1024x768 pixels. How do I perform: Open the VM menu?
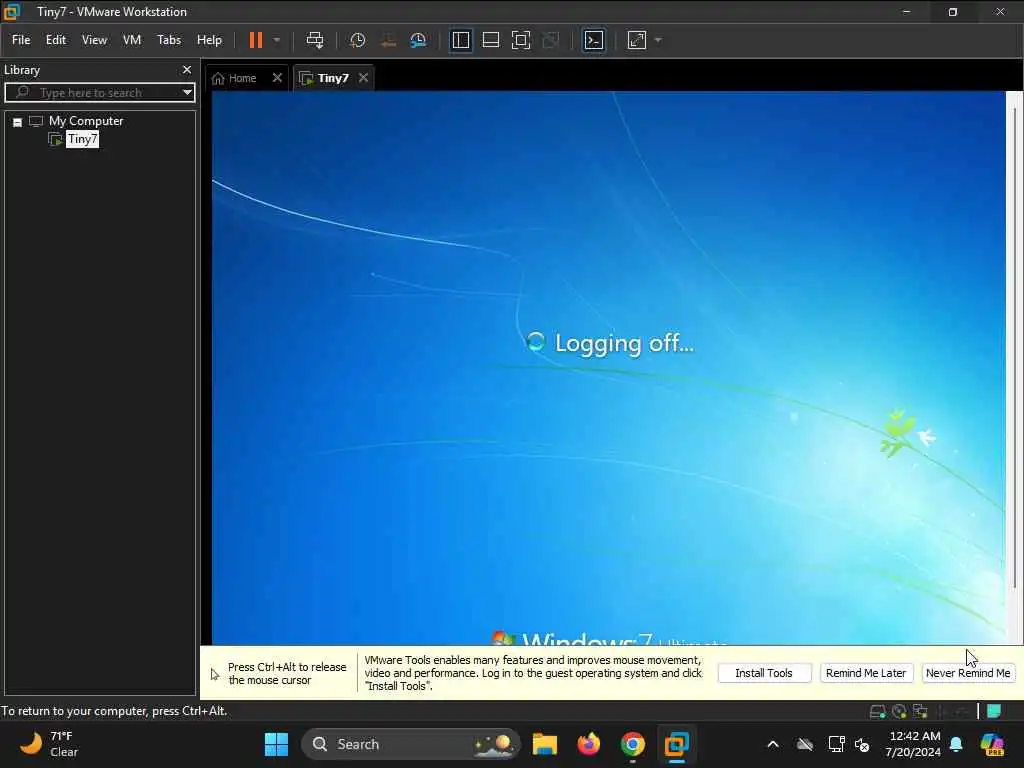(x=132, y=40)
